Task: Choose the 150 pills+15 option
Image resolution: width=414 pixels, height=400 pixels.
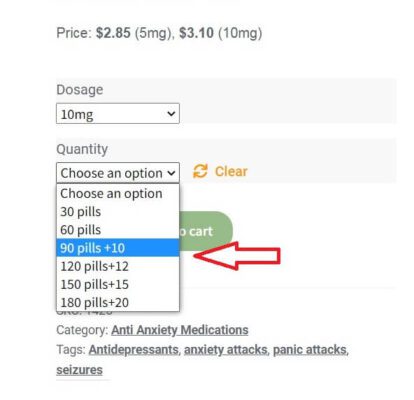Action: 118,285
